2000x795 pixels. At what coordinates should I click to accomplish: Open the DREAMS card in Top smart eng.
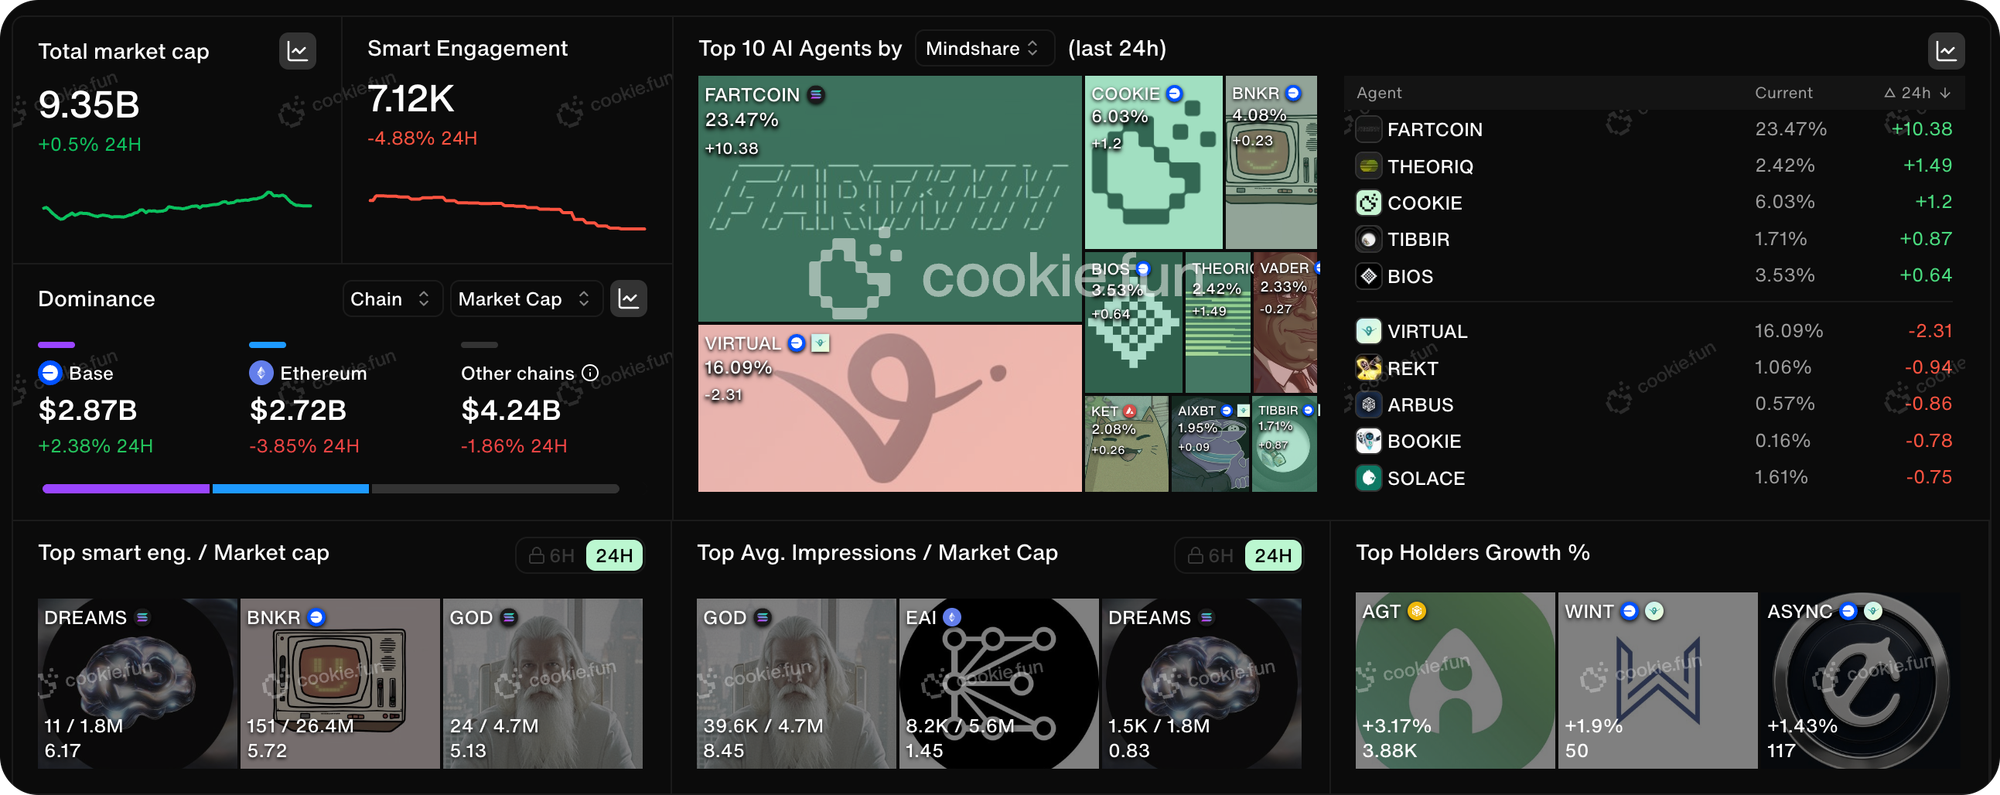tap(138, 683)
